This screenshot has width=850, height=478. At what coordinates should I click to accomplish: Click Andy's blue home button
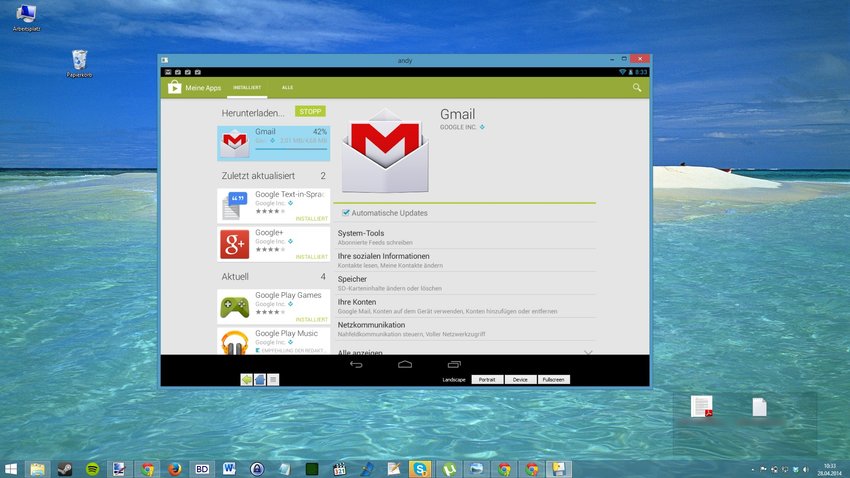[x=260, y=380]
